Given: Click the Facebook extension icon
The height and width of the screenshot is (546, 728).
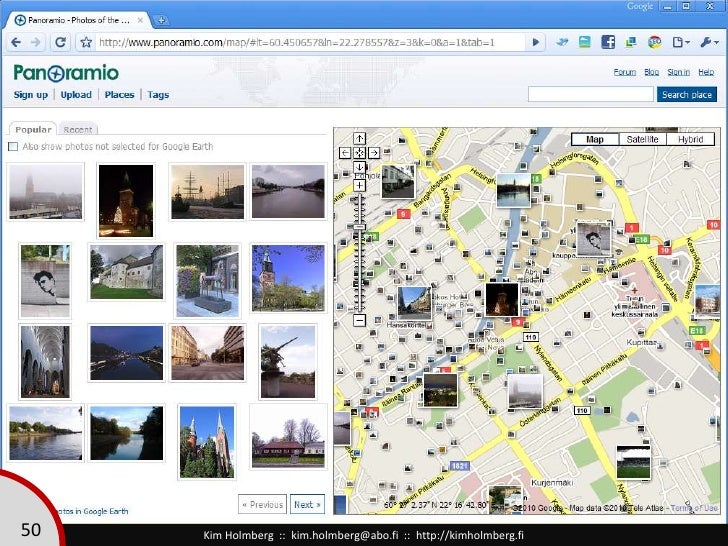Looking at the screenshot, I should (607, 42).
